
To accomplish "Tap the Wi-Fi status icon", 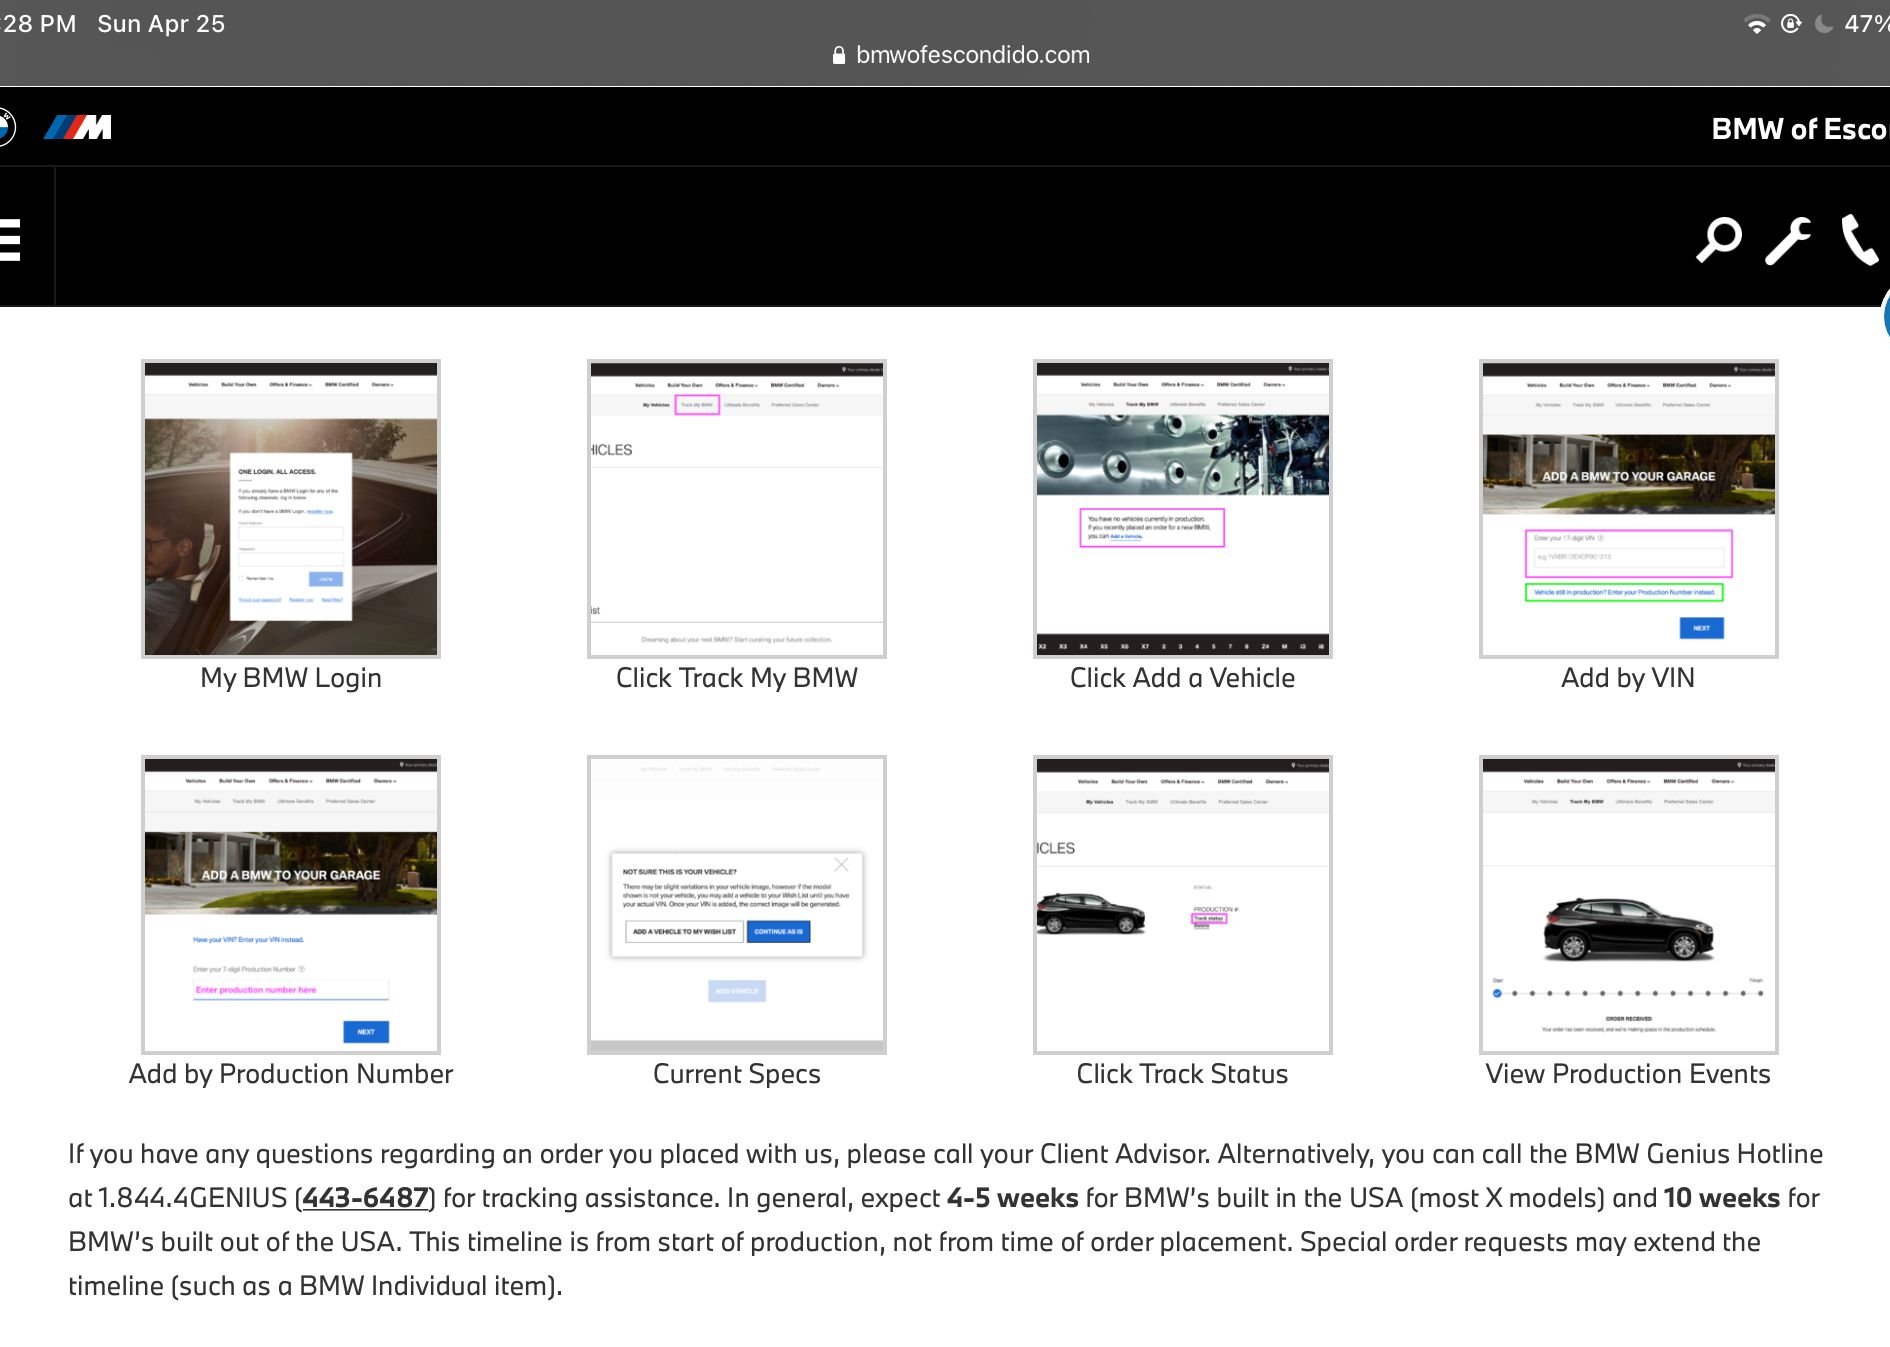I will [x=1756, y=24].
